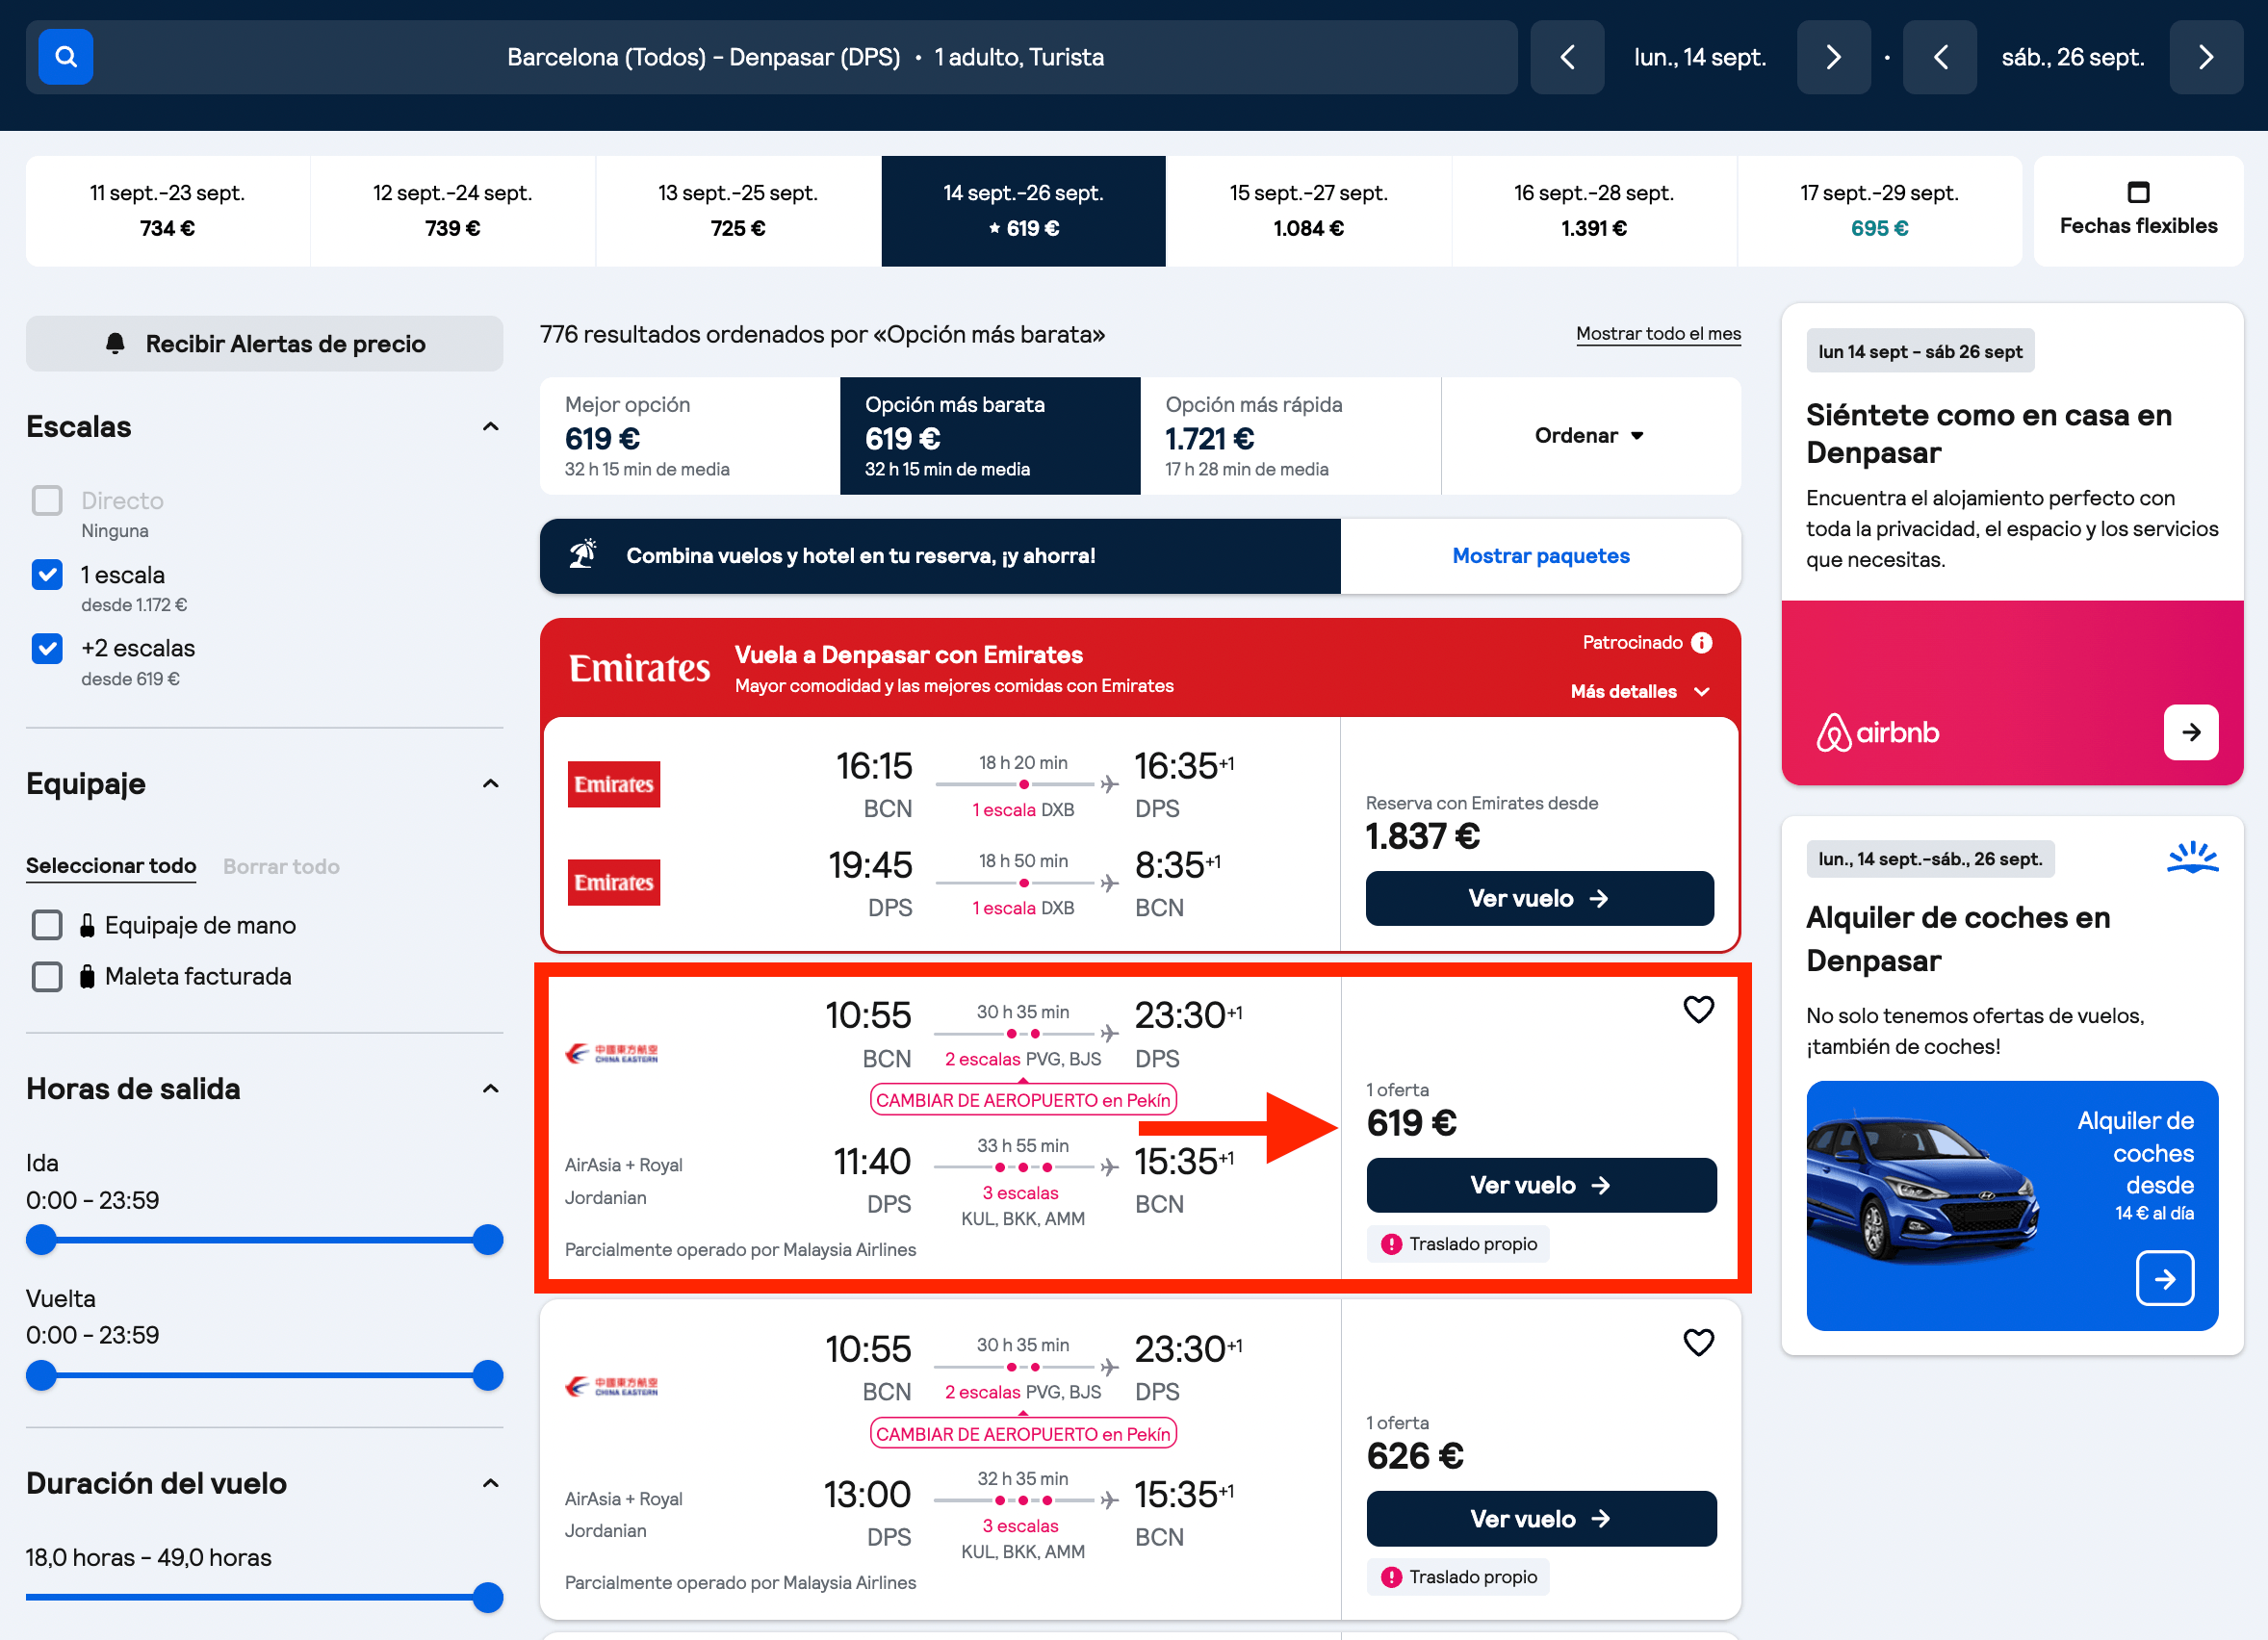Click the Traslado propio warning on 626 € offer
Screen dimensions: 2268x1640
tap(1458, 1577)
